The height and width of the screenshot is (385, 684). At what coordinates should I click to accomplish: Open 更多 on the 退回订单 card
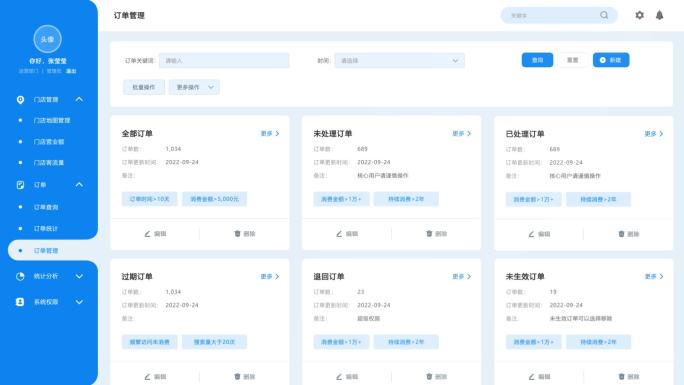[x=462, y=276]
